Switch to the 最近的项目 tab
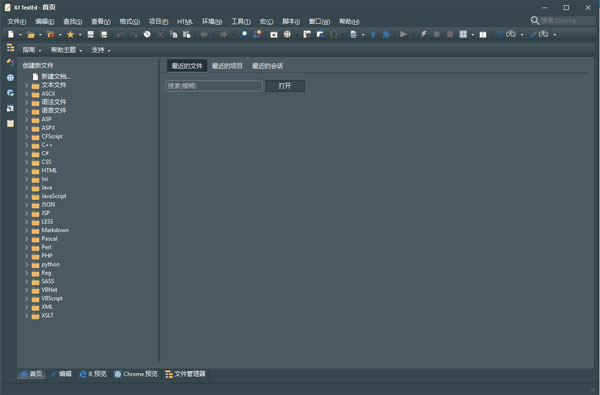Screen dimensions: 600x395 (227, 66)
